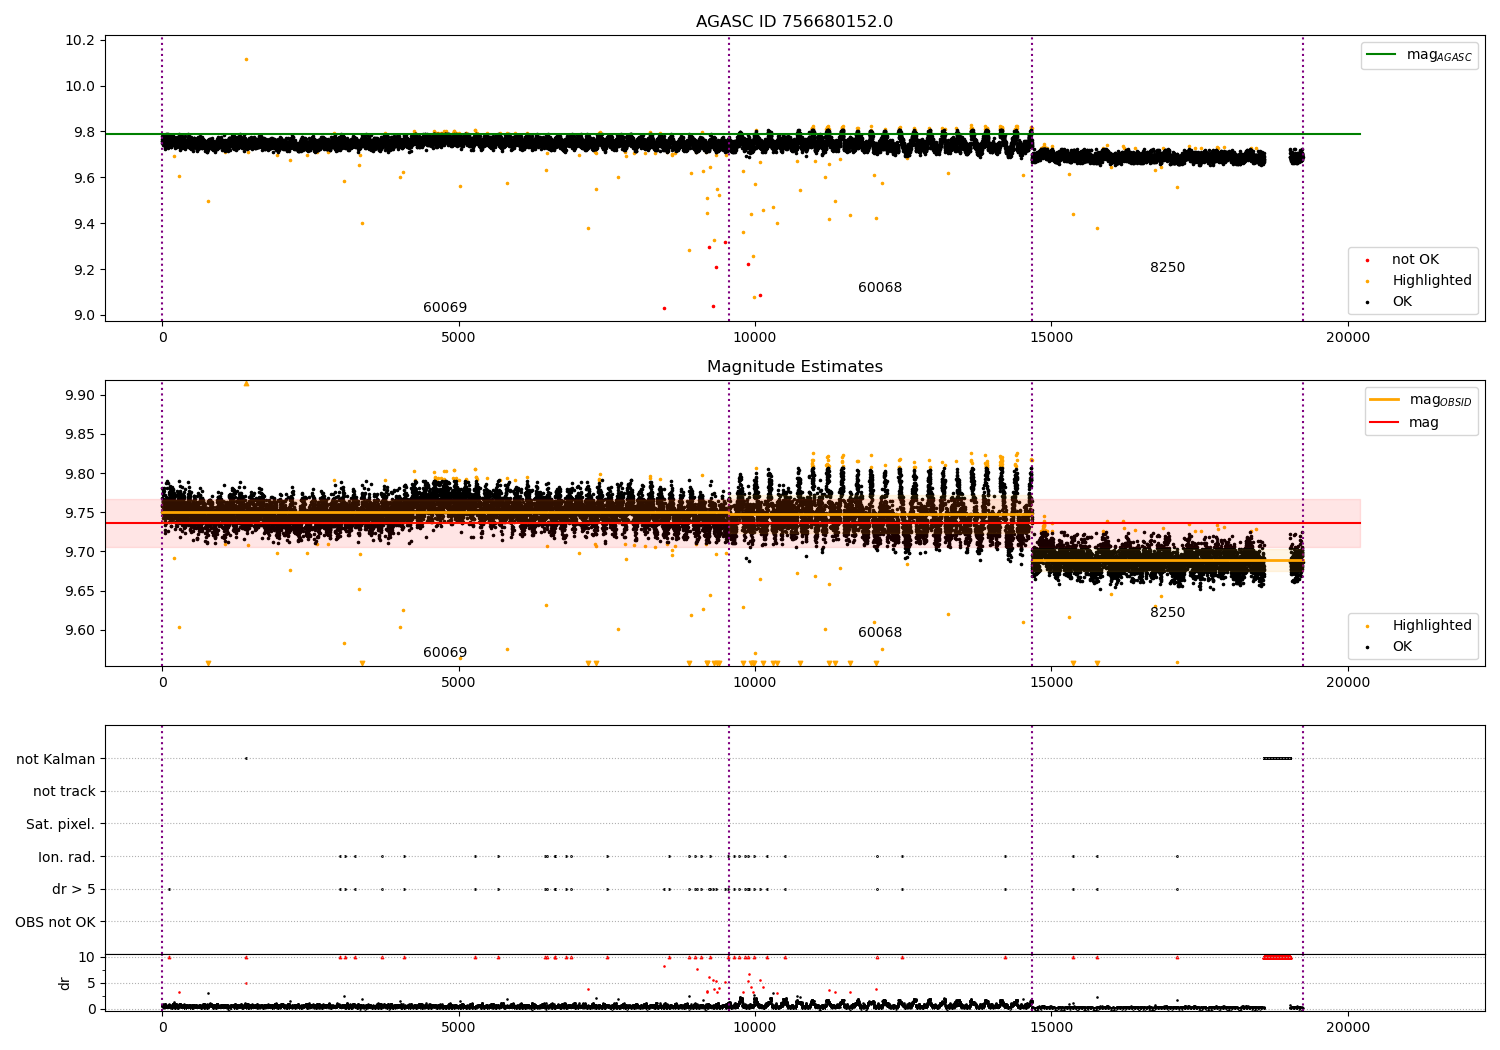Click the "20000" x-tick under the top plot
1500x1050 pixels.
tap(1347, 338)
